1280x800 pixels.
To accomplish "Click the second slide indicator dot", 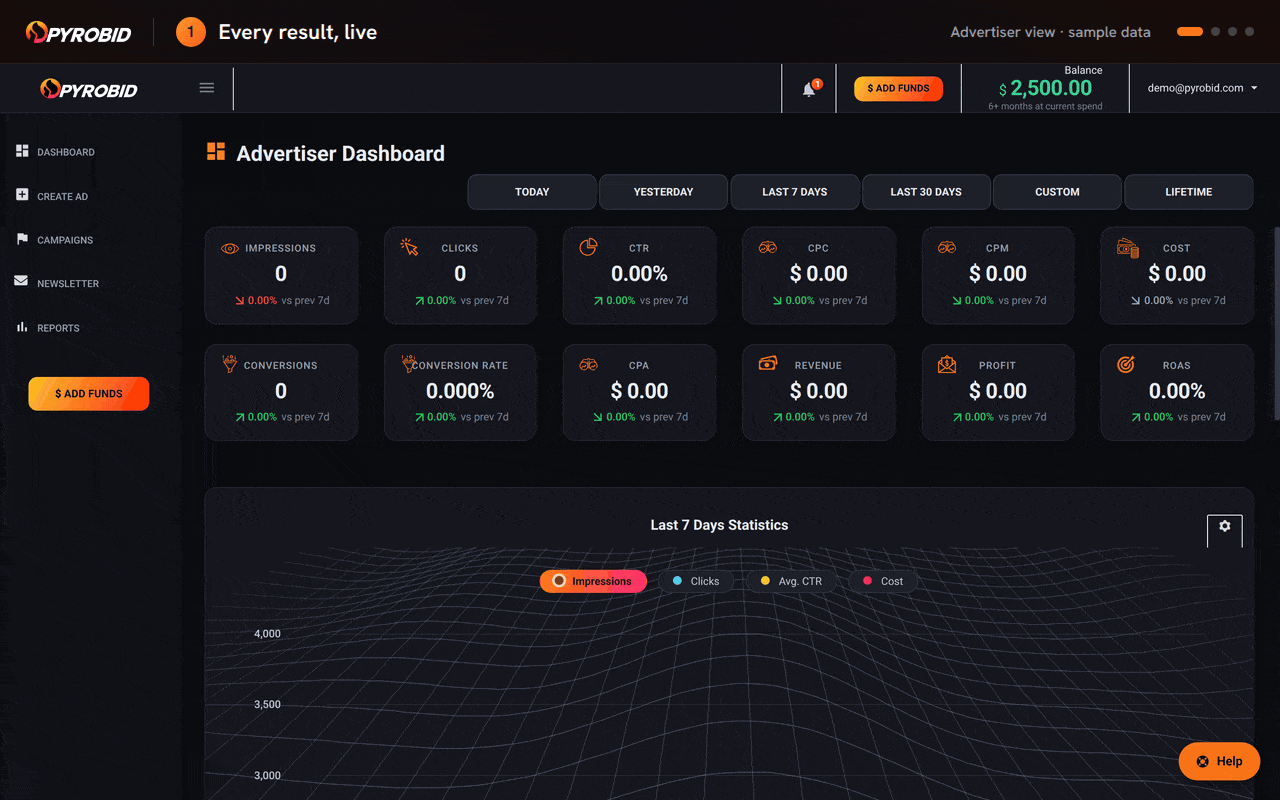I will 1215,32.
